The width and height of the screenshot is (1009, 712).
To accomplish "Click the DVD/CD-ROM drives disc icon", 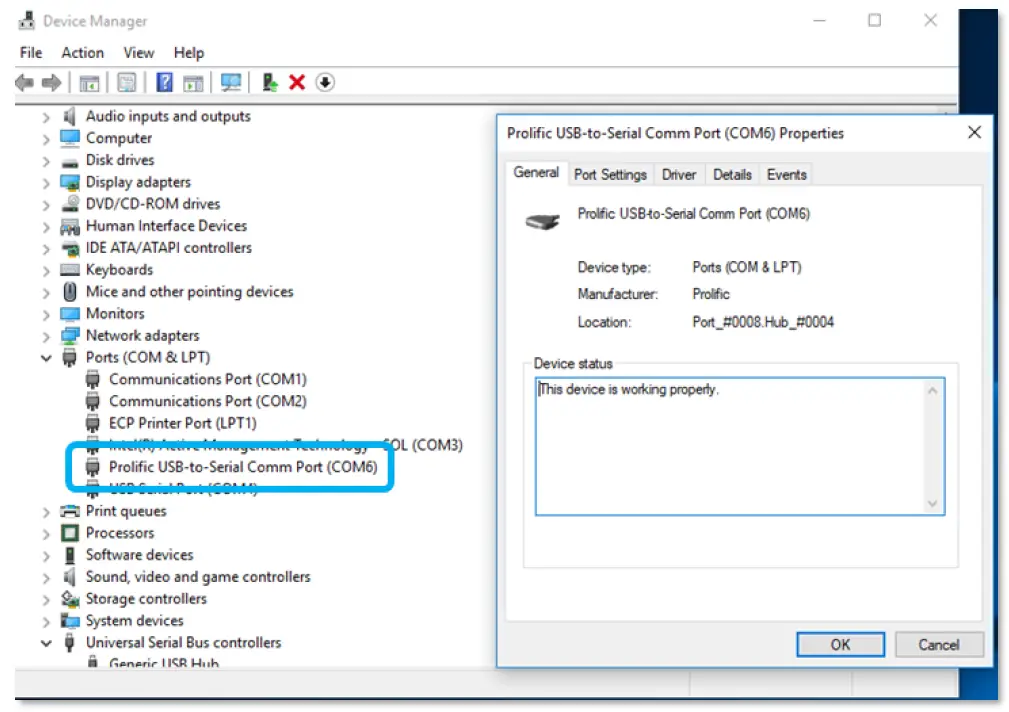I will (x=69, y=203).
